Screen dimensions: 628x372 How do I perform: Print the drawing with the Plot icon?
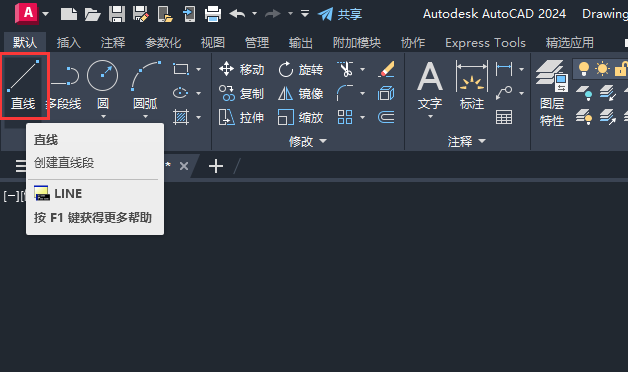pos(213,14)
